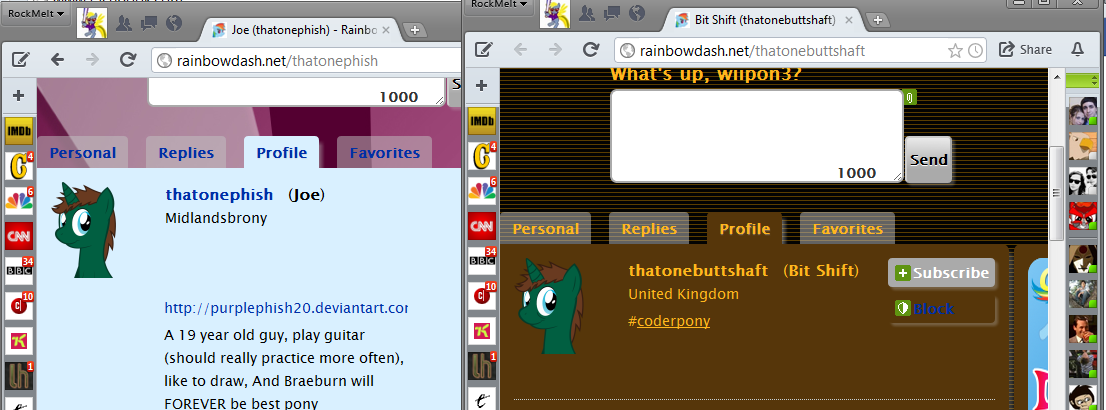Open the Lifehacker lh app in left window sidebar
Screen dimensions: 1106x410
pyautogui.click(x=18, y=375)
